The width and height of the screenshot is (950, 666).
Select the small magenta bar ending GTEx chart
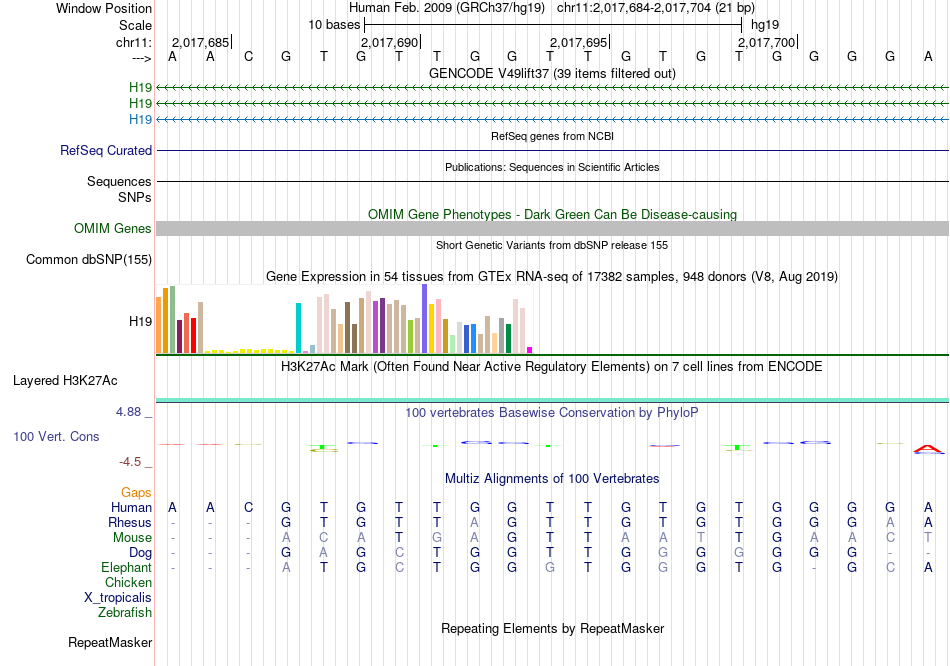(530, 349)
